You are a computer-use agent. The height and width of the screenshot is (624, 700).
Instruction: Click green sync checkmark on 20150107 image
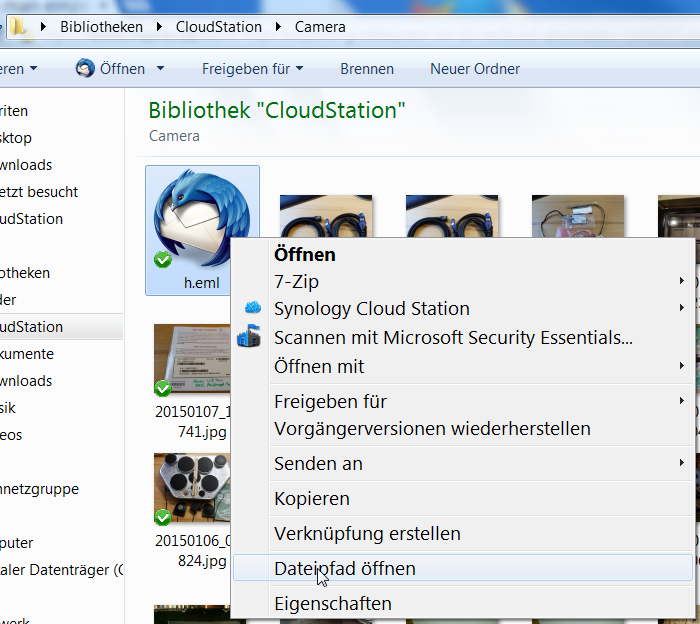pyautogui.click(x=163, y=388)
